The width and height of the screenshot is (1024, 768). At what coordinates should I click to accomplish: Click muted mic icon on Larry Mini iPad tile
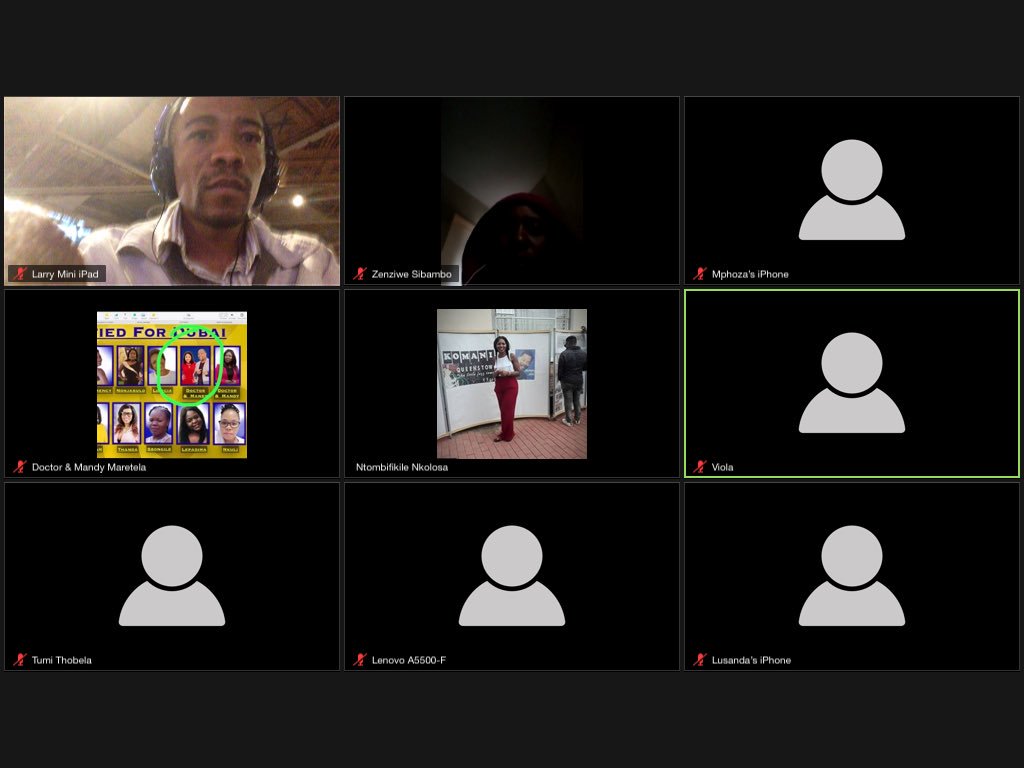click(20, 274)
